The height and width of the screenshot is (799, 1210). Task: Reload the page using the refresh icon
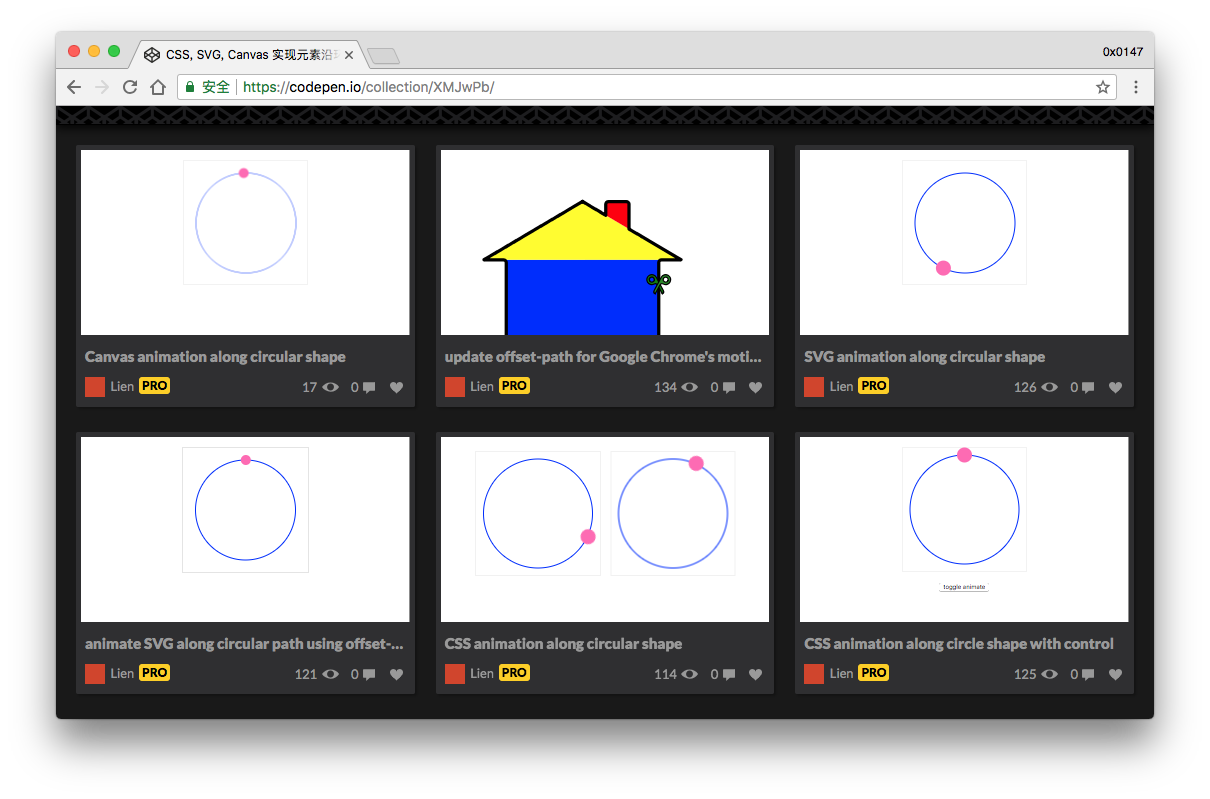click(x=130, y=87)
